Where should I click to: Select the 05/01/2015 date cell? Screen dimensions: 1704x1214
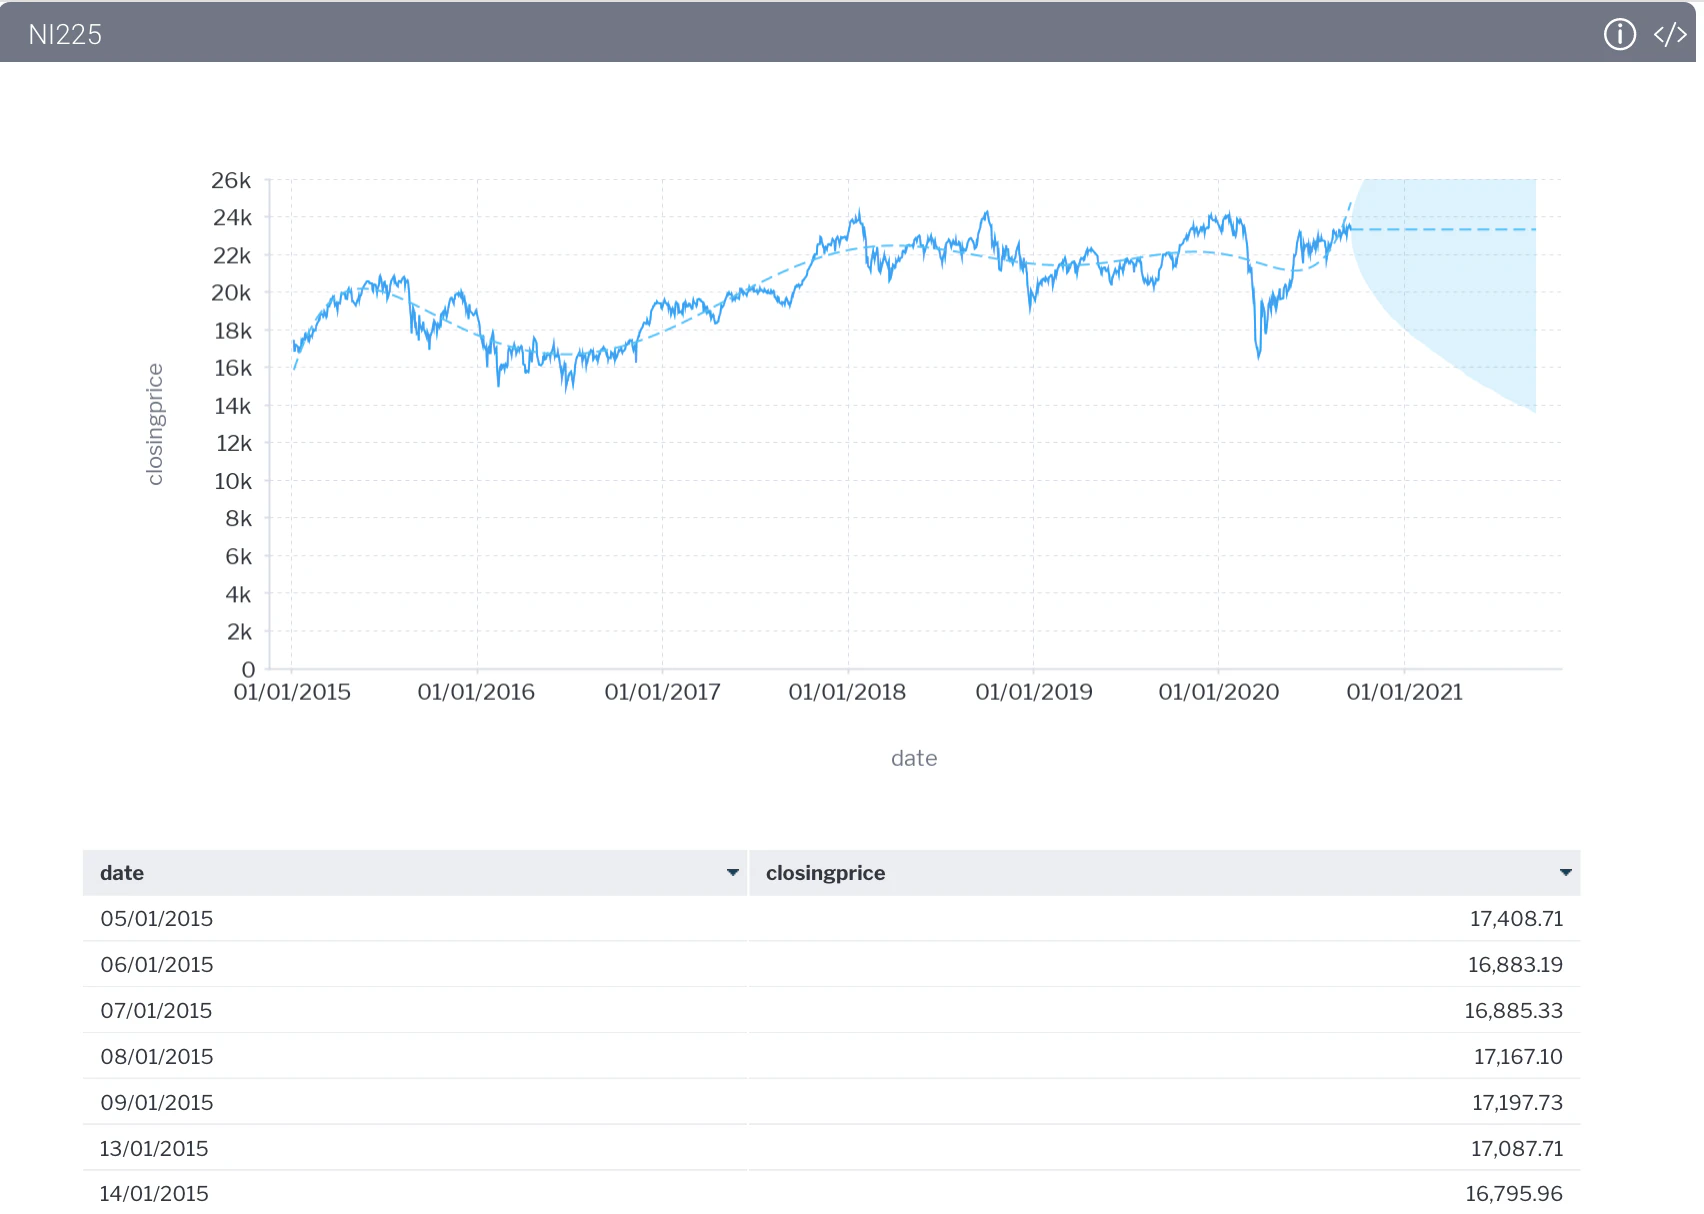tap(157, 919)
